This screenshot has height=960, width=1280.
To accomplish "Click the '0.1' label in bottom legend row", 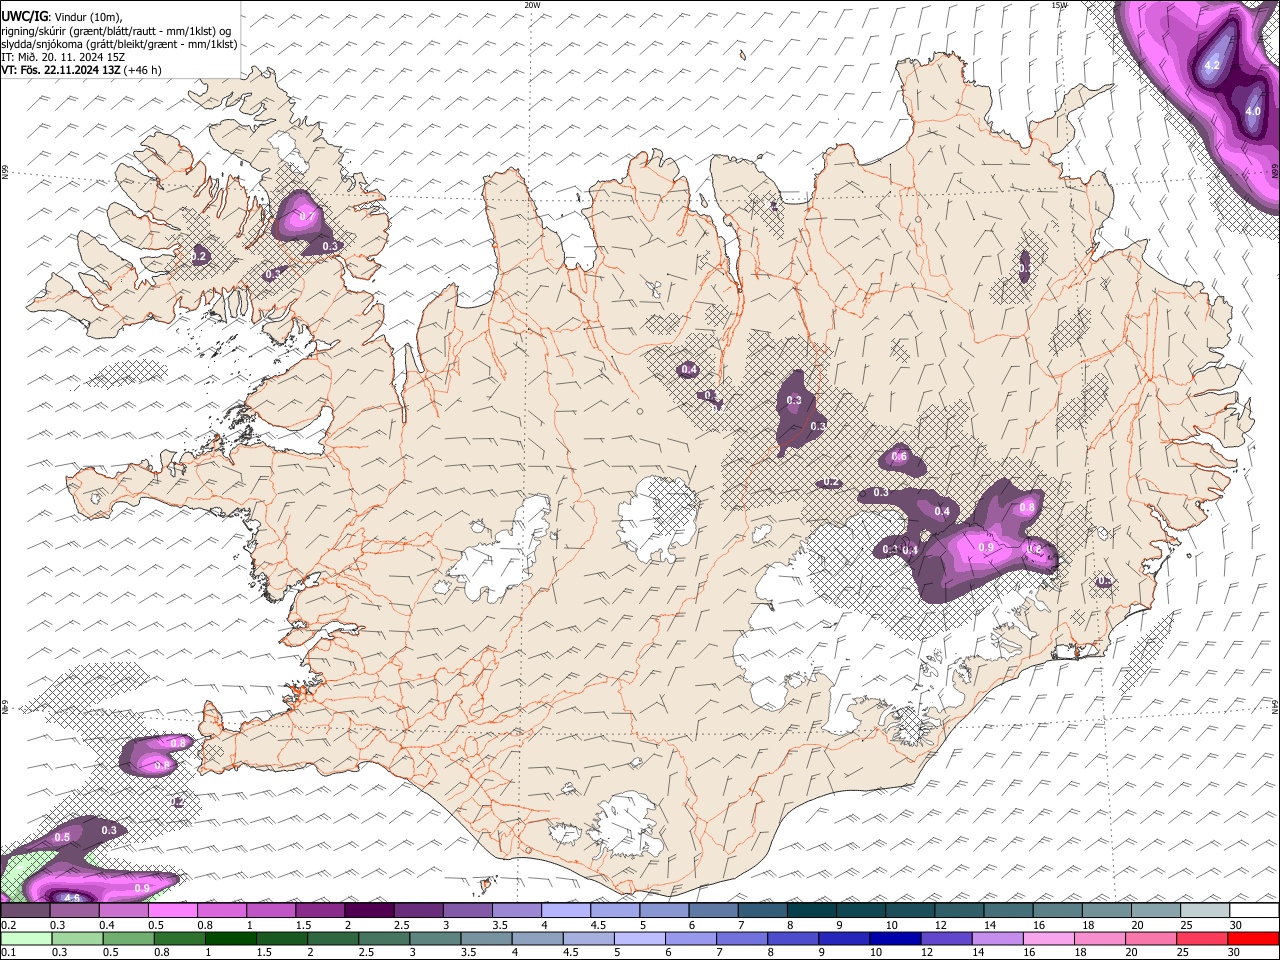I will [x=7, y=953].
